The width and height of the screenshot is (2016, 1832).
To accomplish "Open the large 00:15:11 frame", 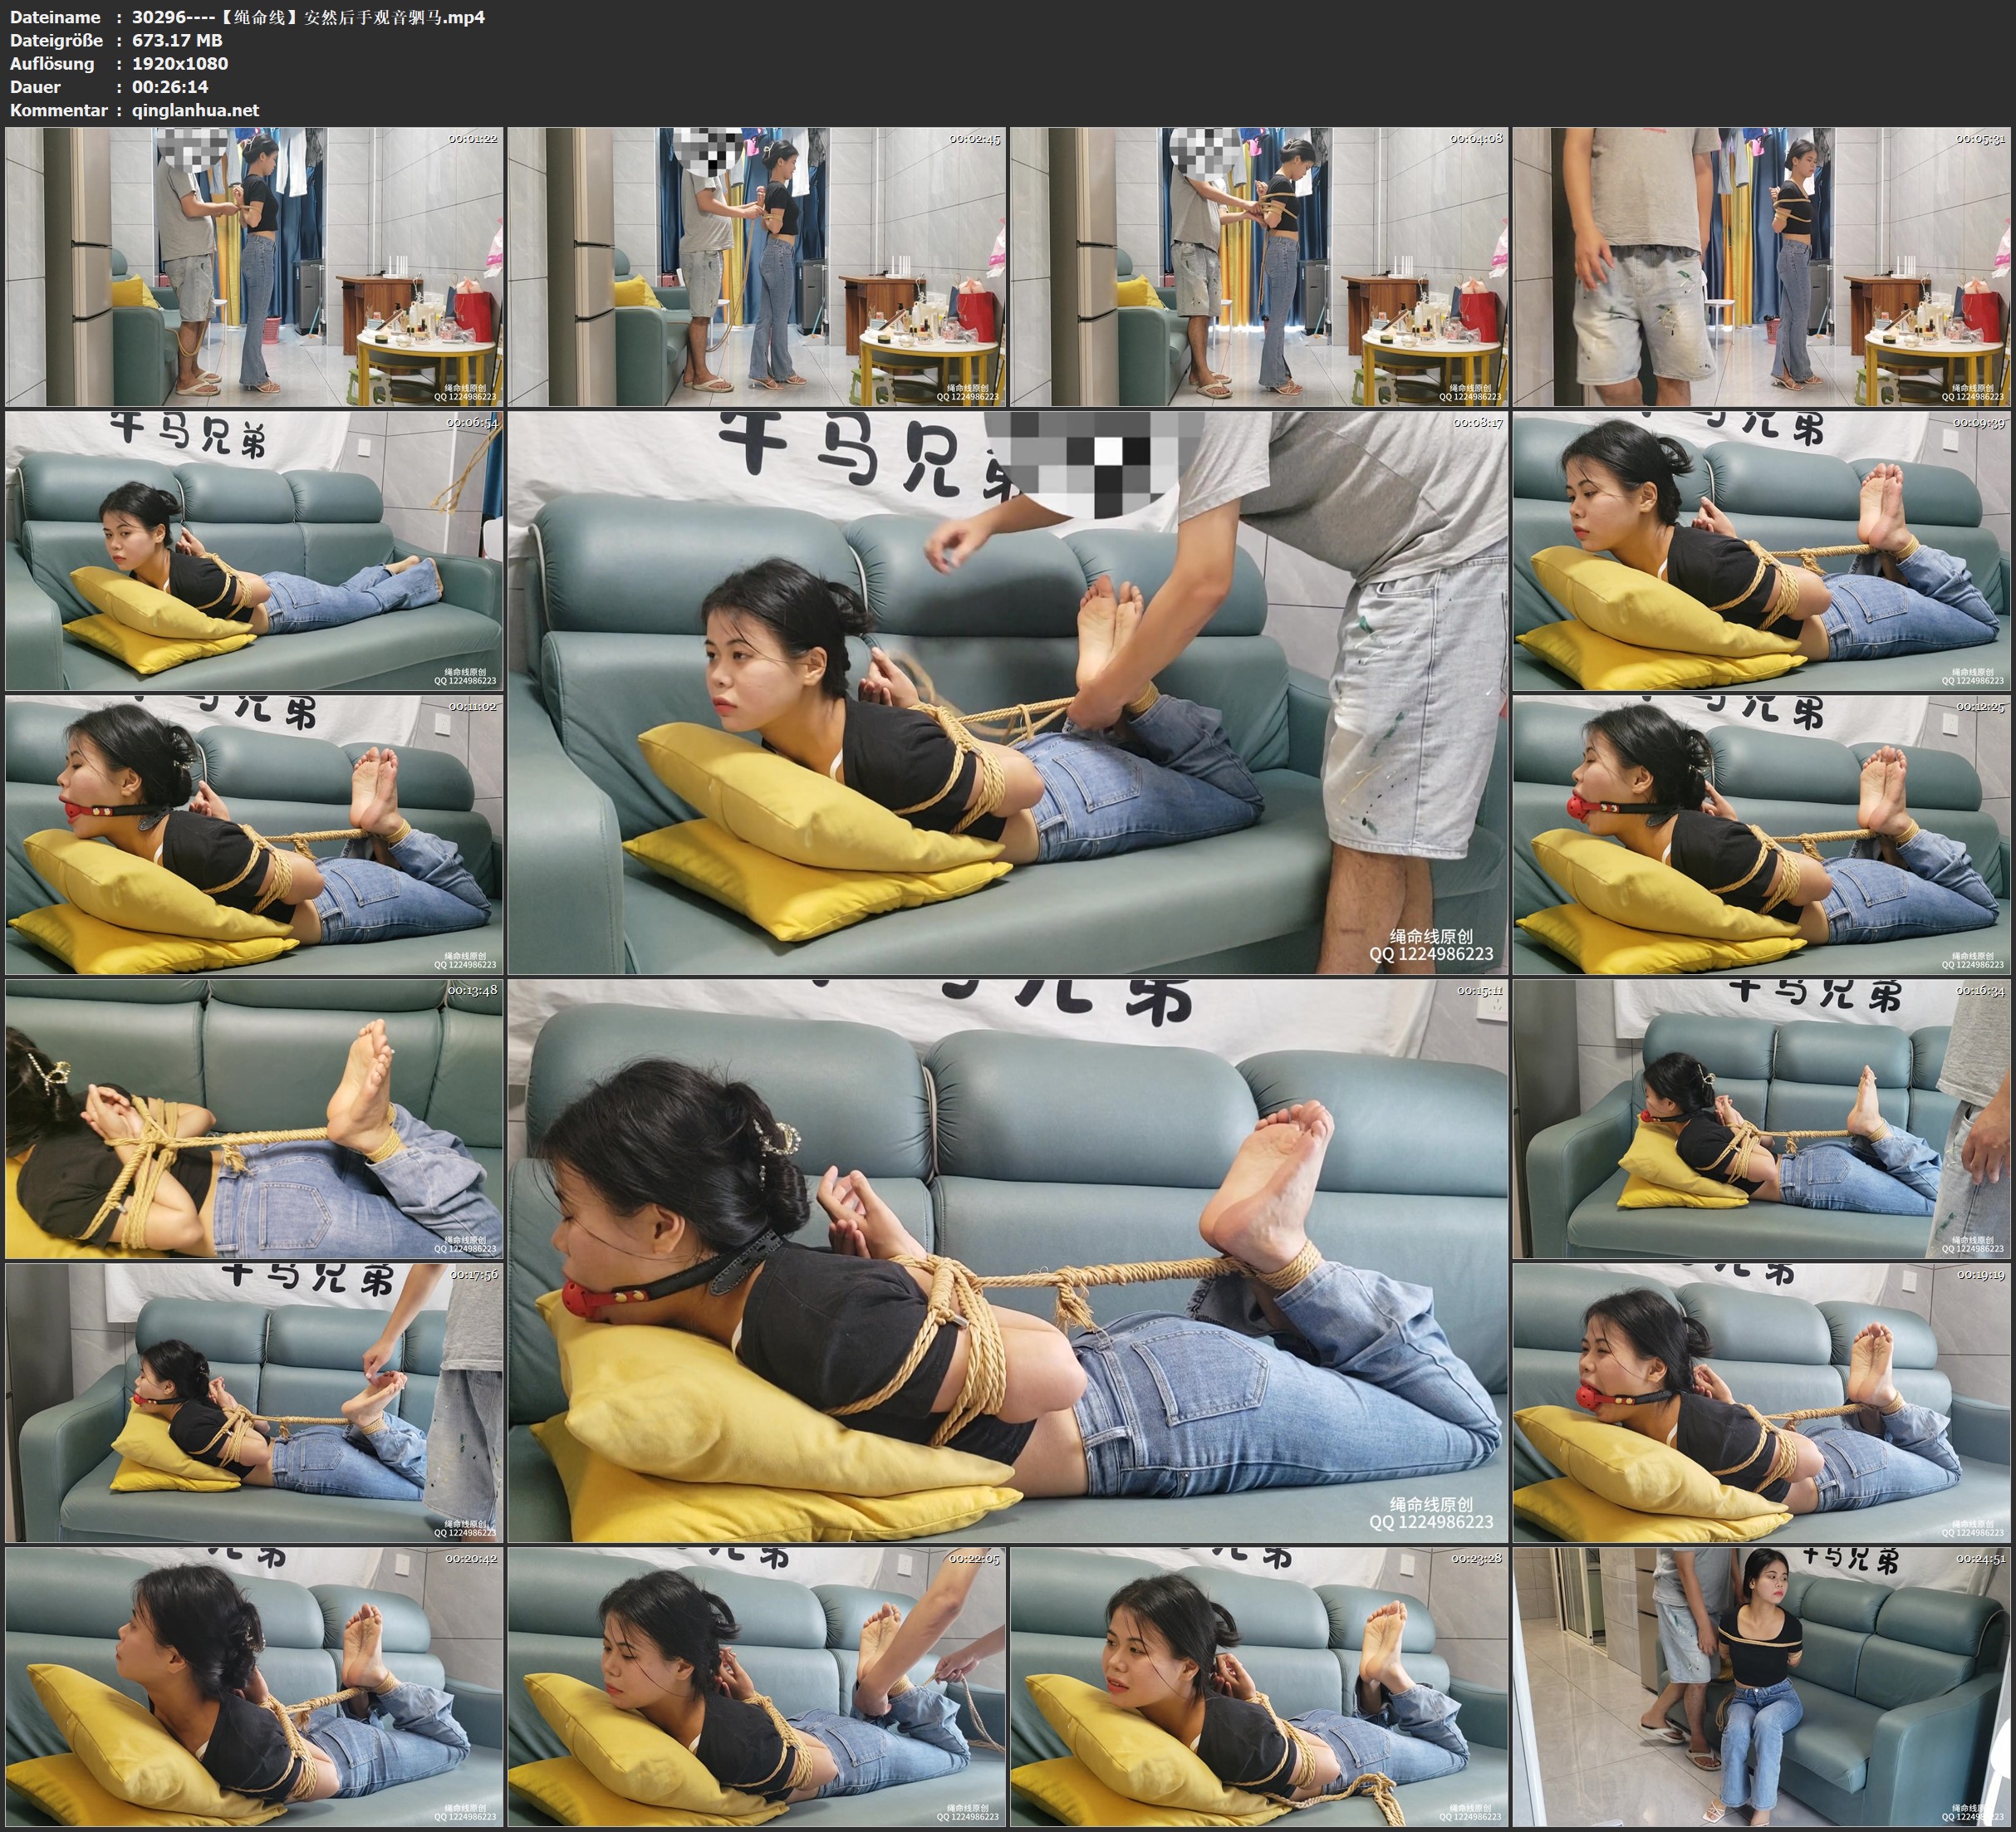I will [x=1007, y=1261].
